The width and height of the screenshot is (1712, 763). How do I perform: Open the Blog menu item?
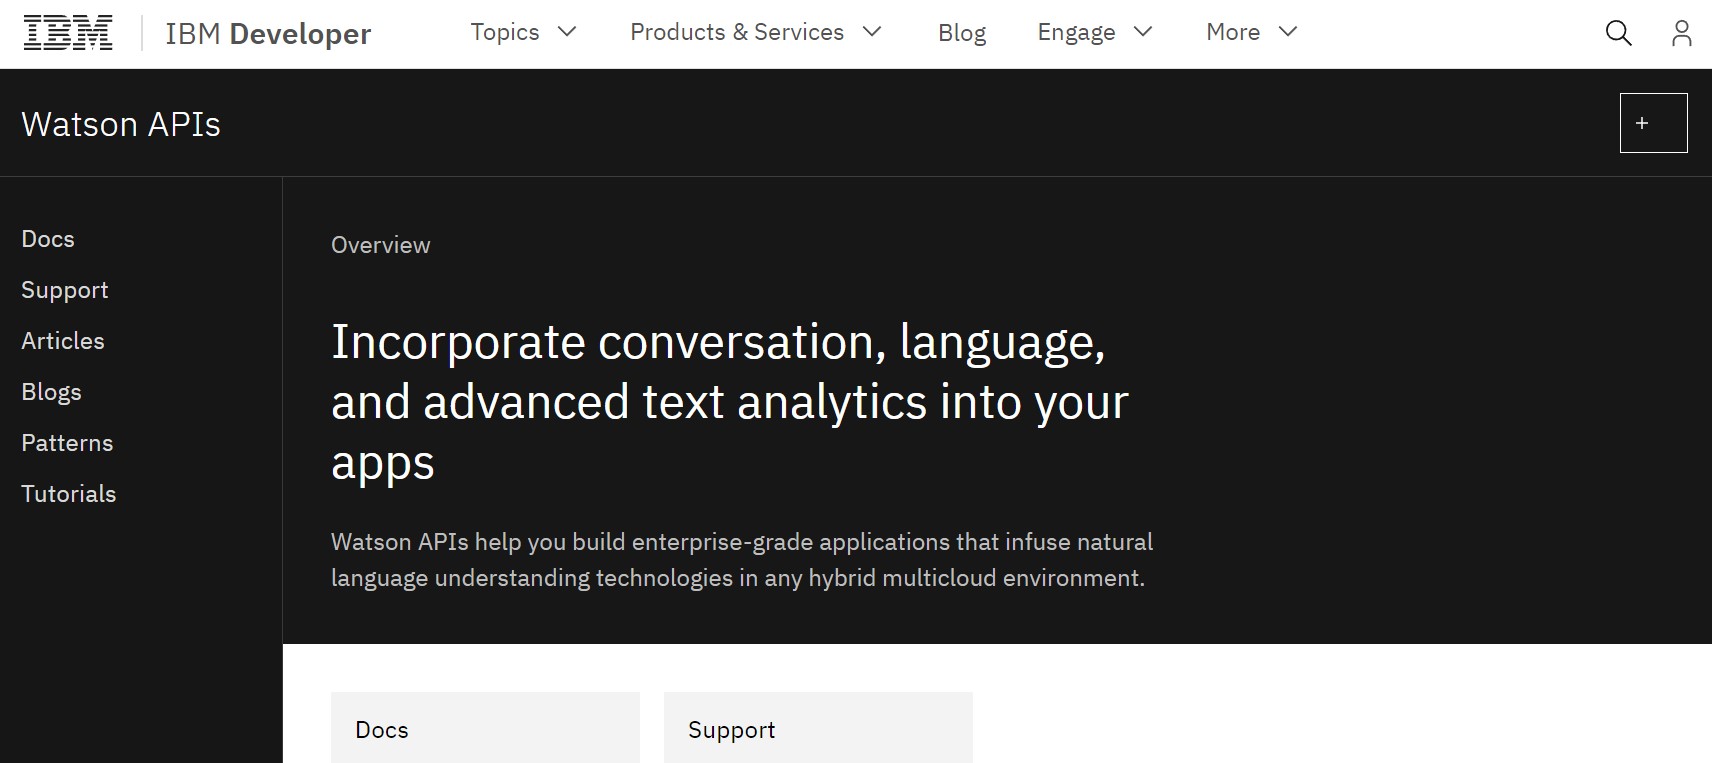click(x=962, y=33)
